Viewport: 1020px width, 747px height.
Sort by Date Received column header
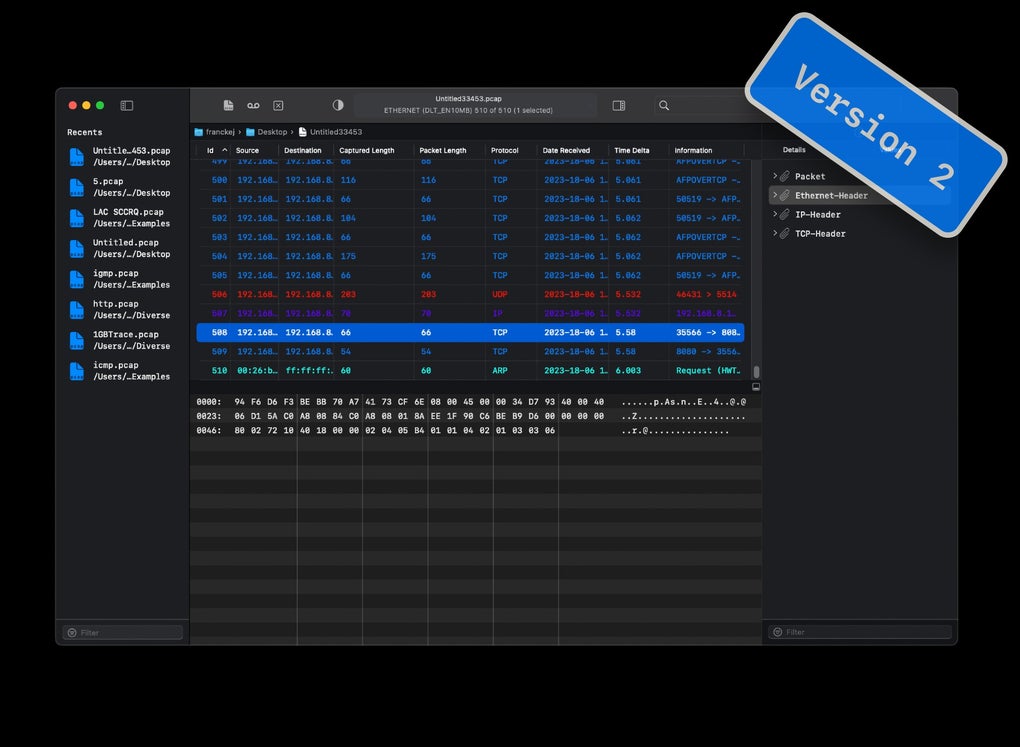[572, 150]
